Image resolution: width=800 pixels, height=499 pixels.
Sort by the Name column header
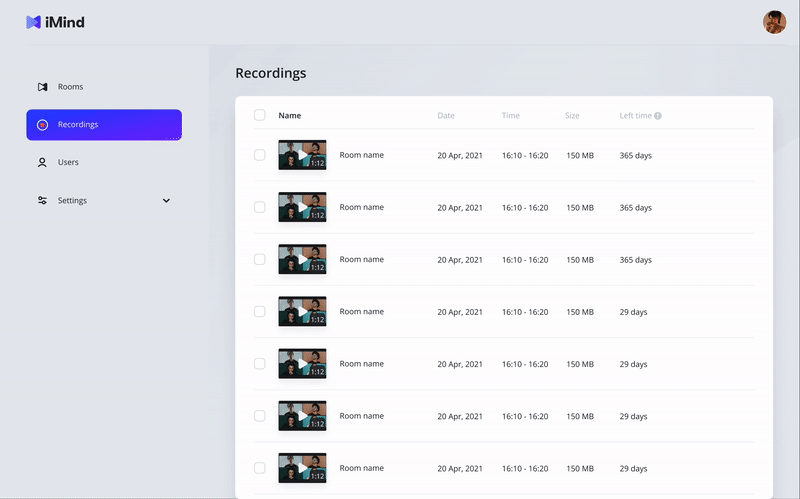[289, 116]
